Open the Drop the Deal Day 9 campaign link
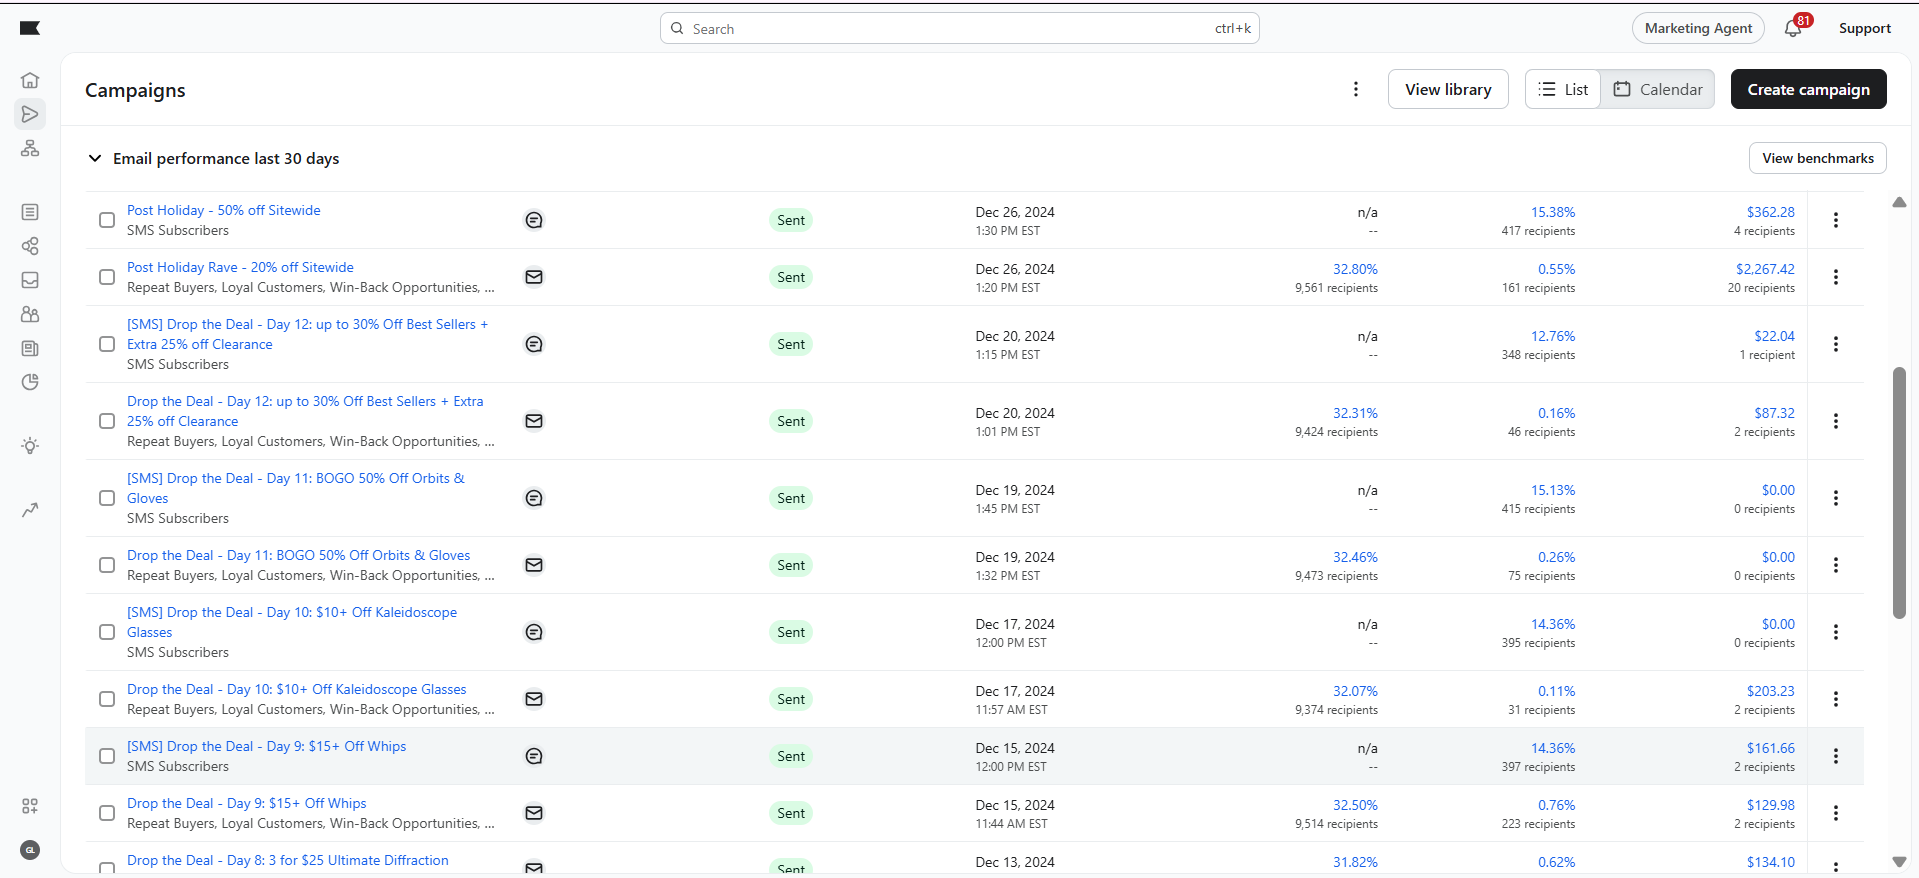Screen dimensions: 1919x878 click(246, 803)
